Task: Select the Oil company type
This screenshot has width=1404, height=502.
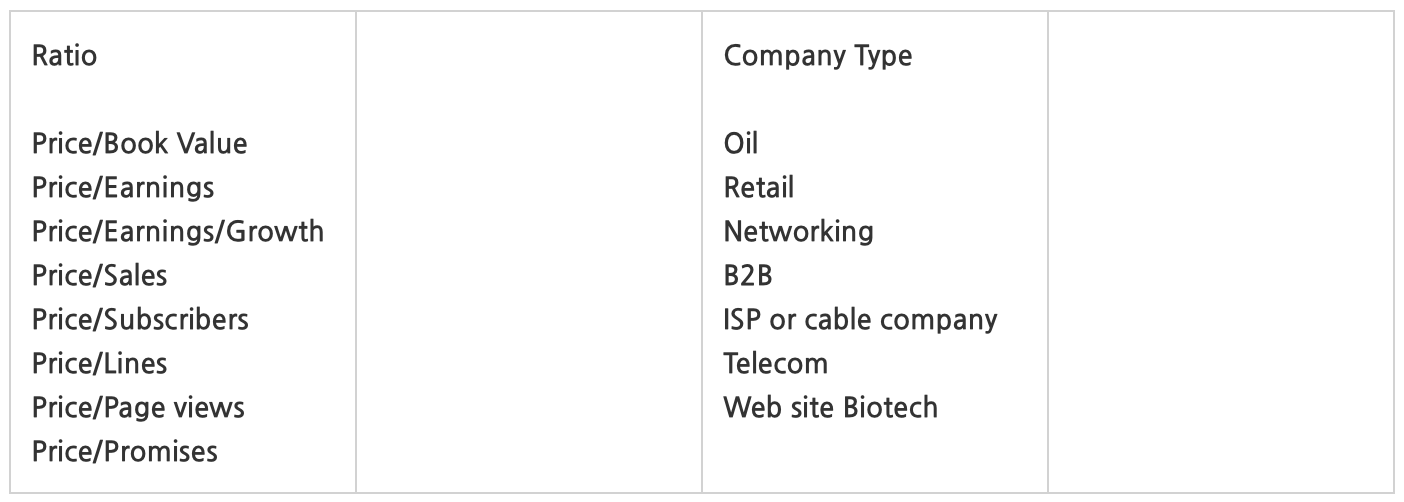Action: (x=740, y=144)
